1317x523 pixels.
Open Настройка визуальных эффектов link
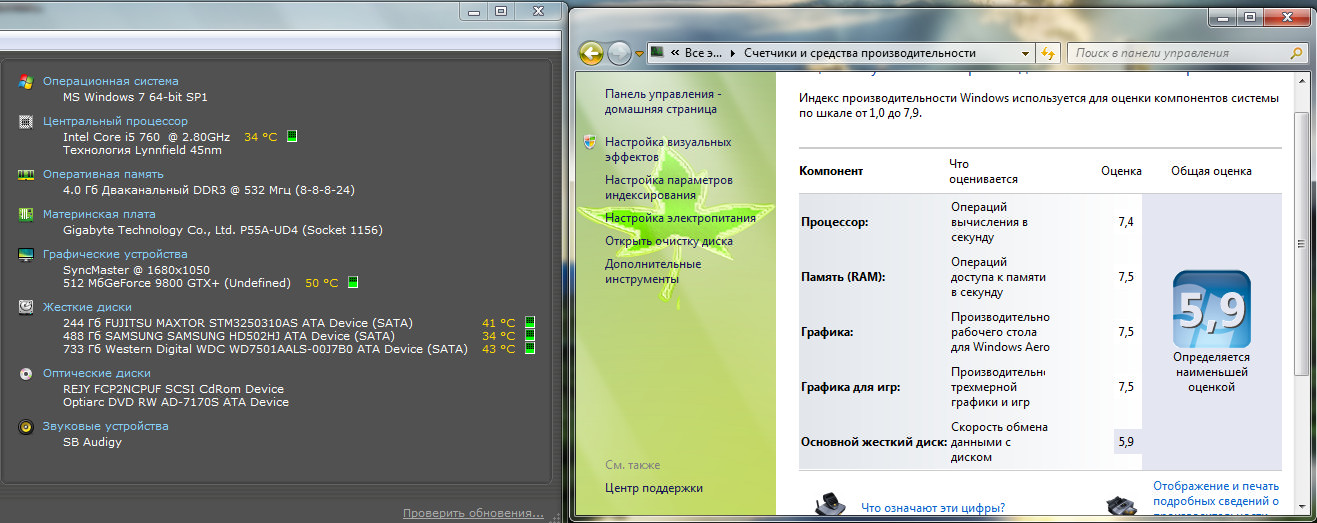coord(668,150)
